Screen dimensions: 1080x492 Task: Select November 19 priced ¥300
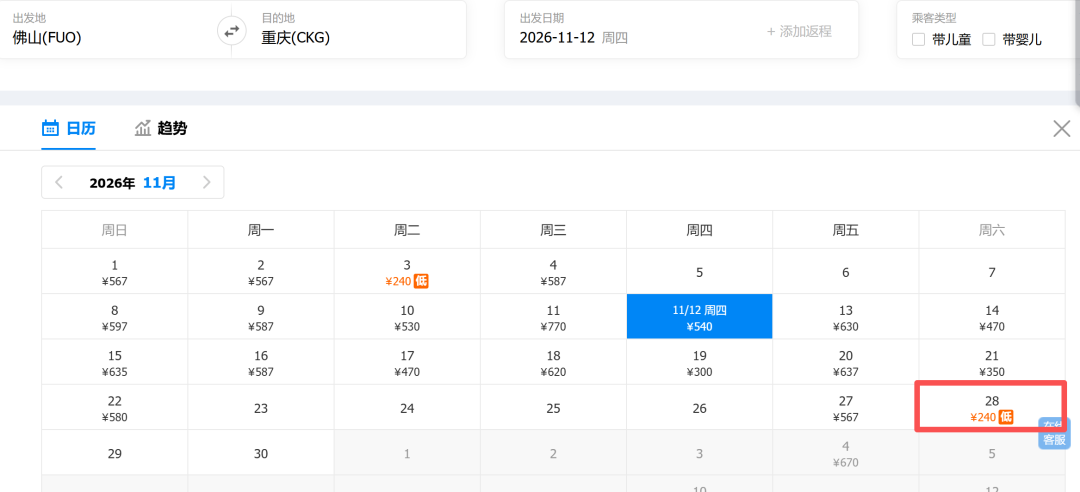click(x=700, y=362)
